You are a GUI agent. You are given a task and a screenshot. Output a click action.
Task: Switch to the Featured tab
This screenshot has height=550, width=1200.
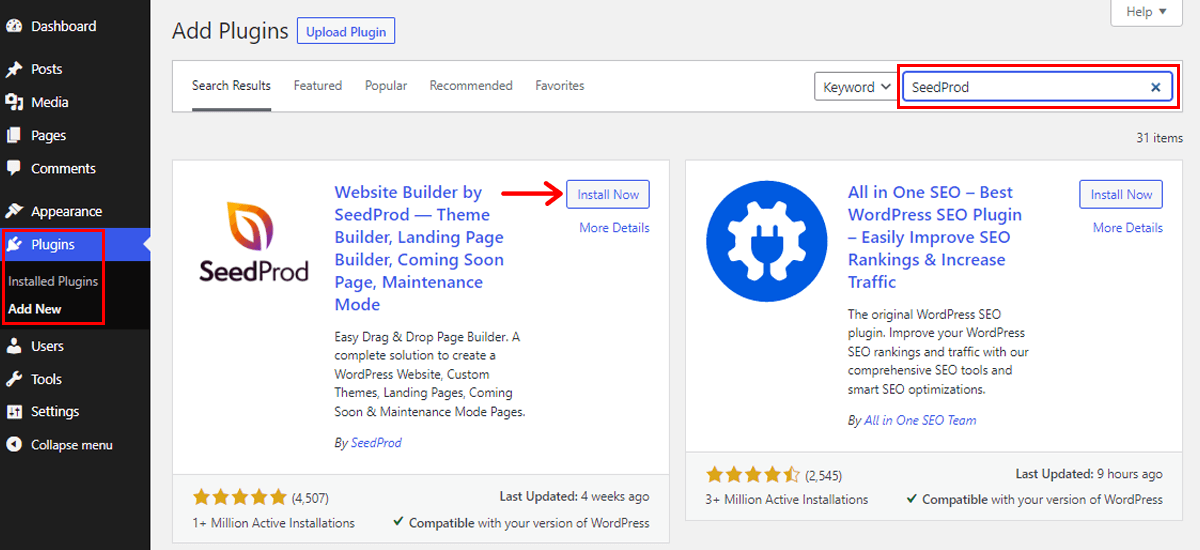coord(318,86)
